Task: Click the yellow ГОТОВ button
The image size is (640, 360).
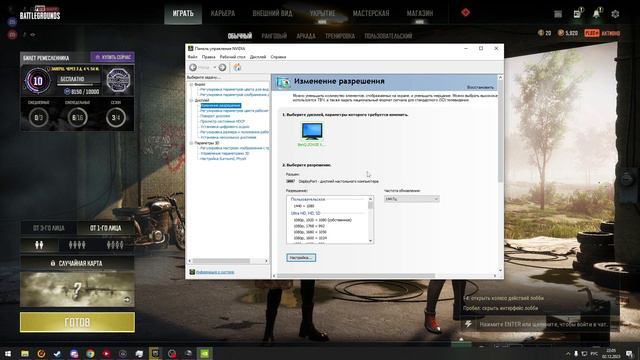Action: (x=77, y=322)
